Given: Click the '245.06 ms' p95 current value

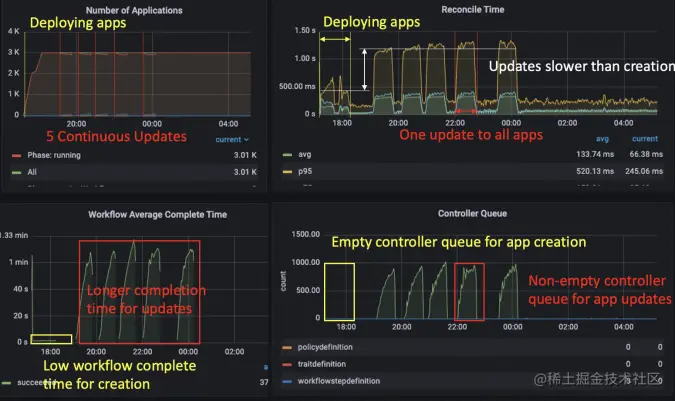Looking at the screenshot, I should point(644,171).
